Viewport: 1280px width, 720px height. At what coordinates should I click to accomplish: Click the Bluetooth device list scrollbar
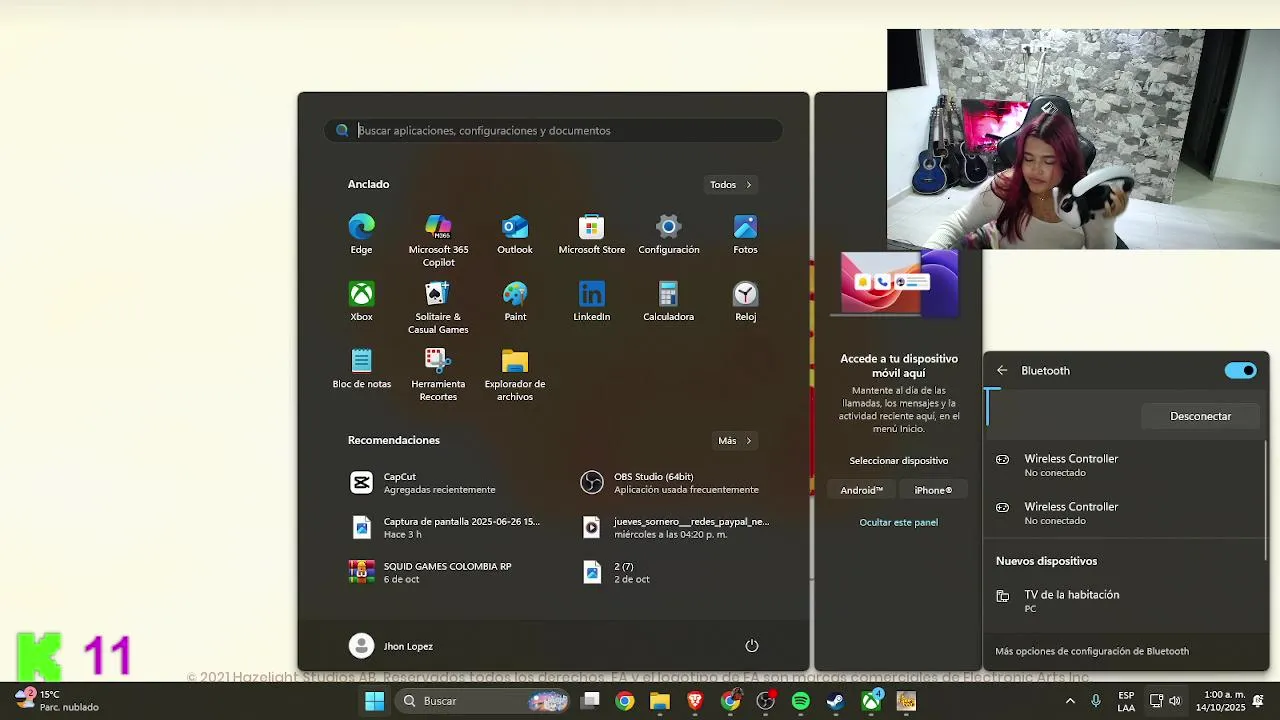coord(1266,500)
